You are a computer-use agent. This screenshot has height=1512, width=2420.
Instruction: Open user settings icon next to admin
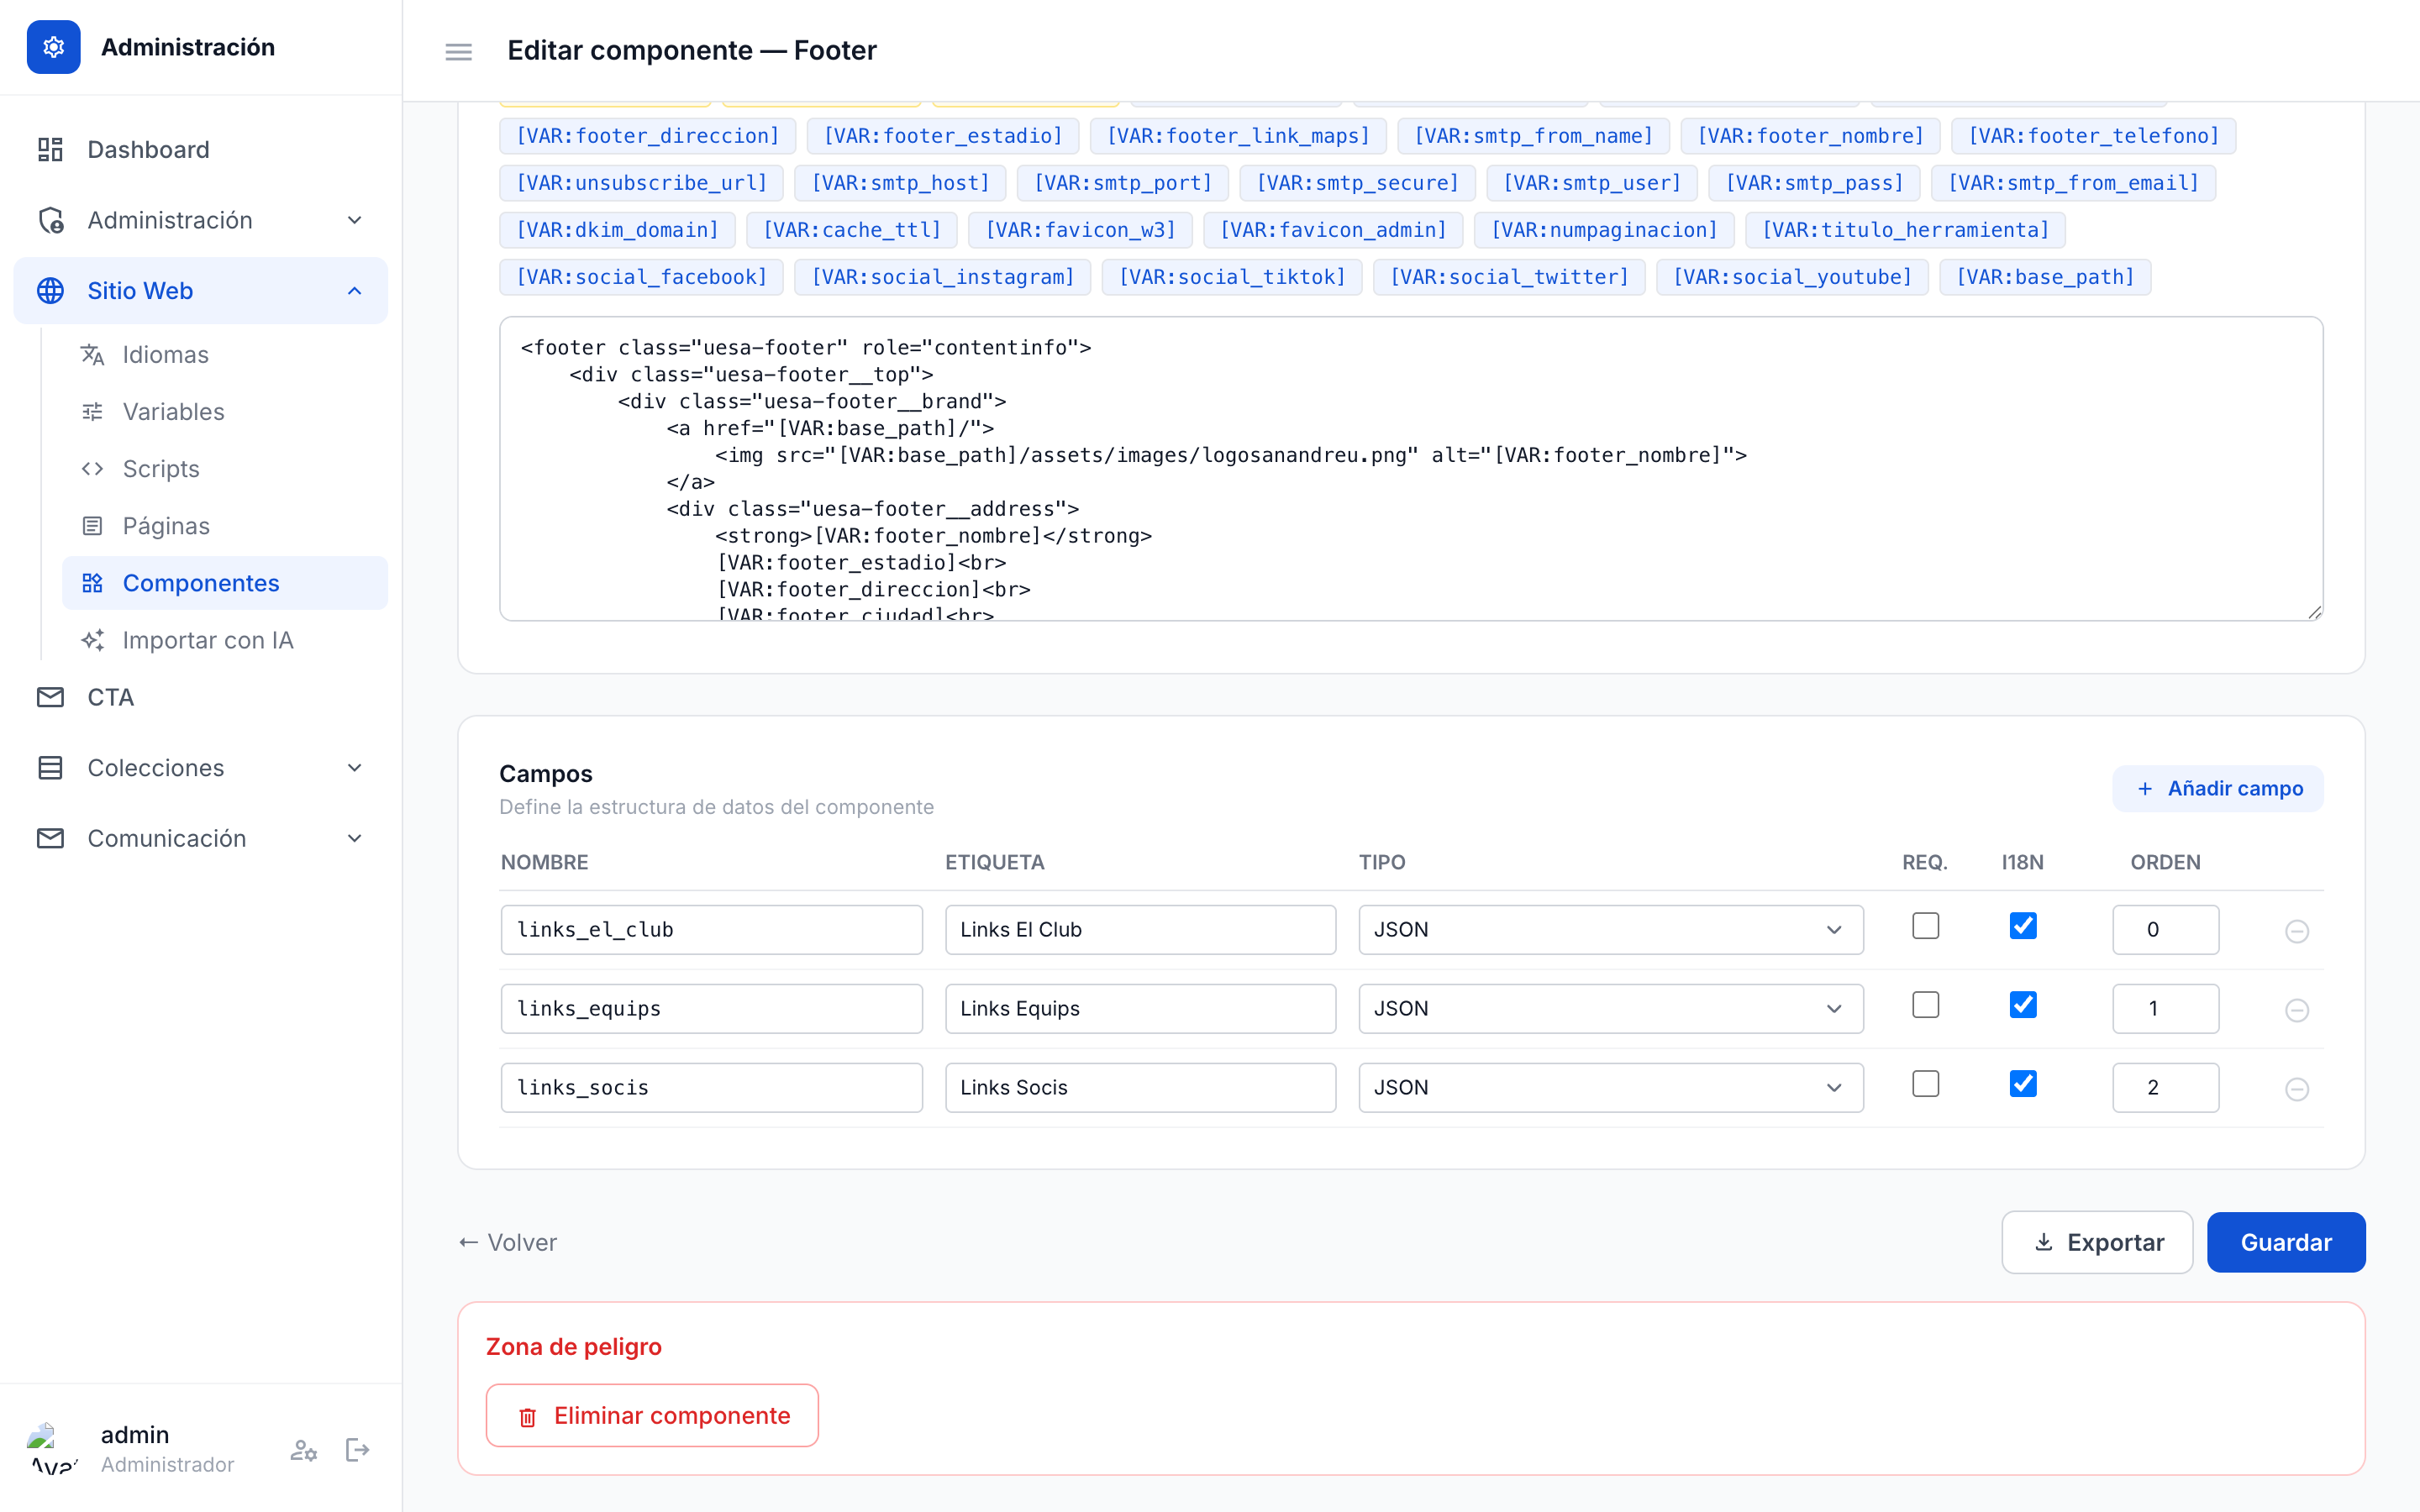click(x=304, y=1450)
